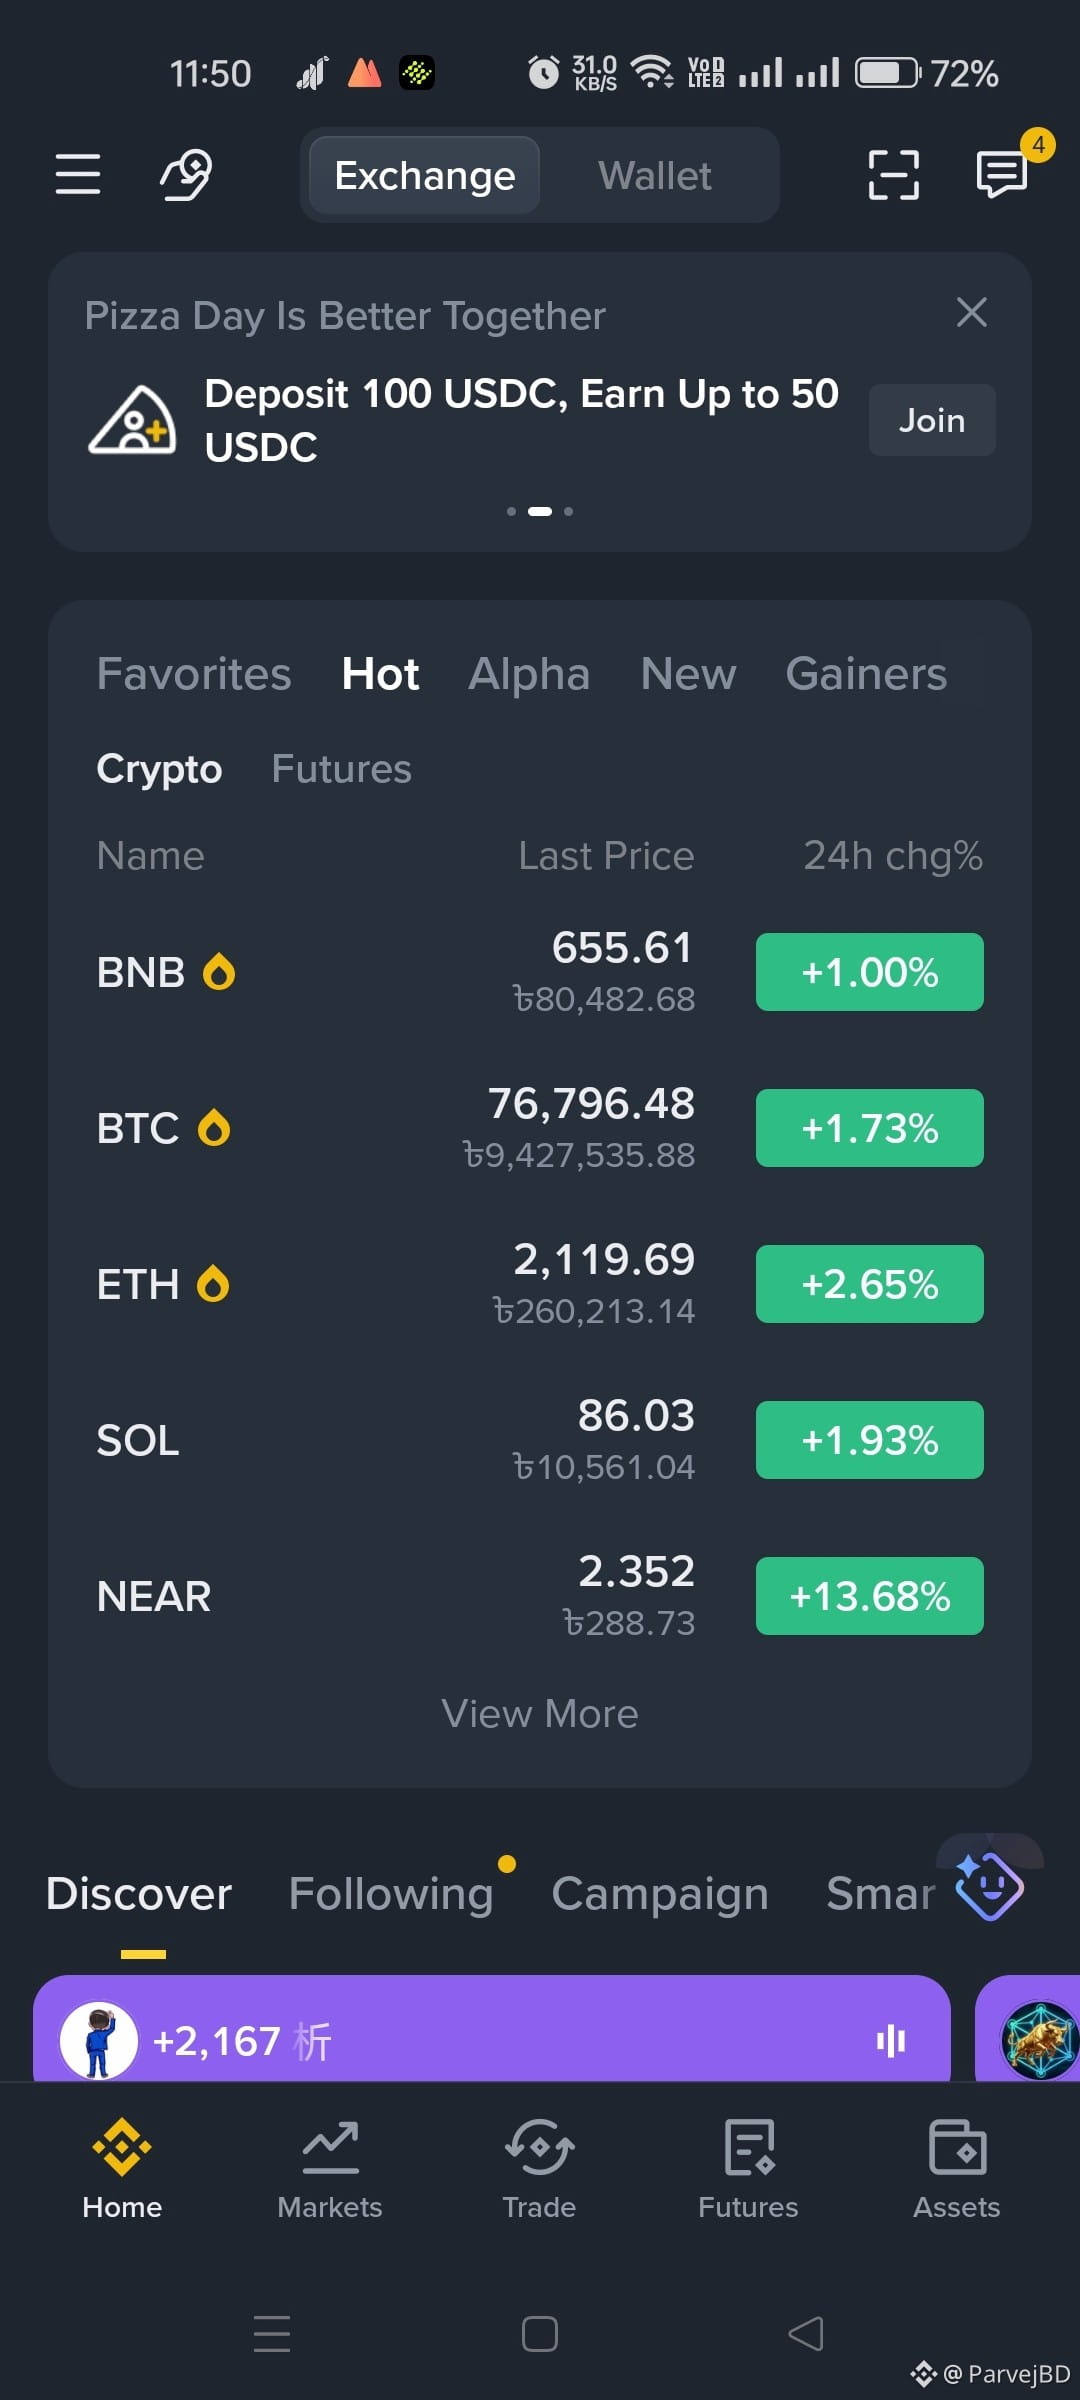The width and height of the screenshot is (1080, 2400).
Task: Open the messages chat icon
Action: (x=1002, y=175)
